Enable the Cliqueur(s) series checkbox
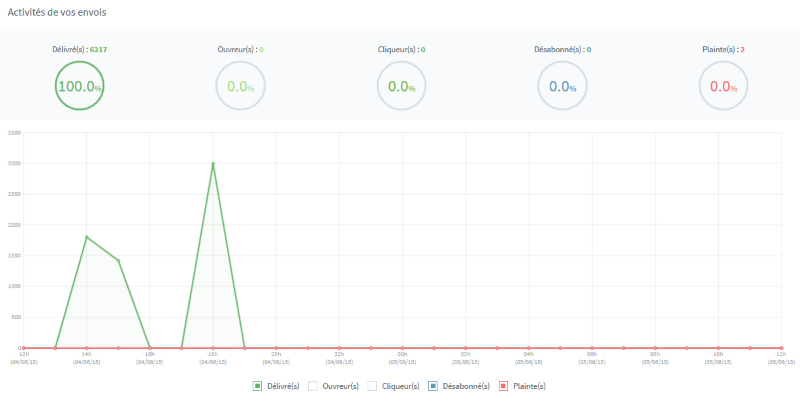The image size is (800, 402). (x=372, y=386)
